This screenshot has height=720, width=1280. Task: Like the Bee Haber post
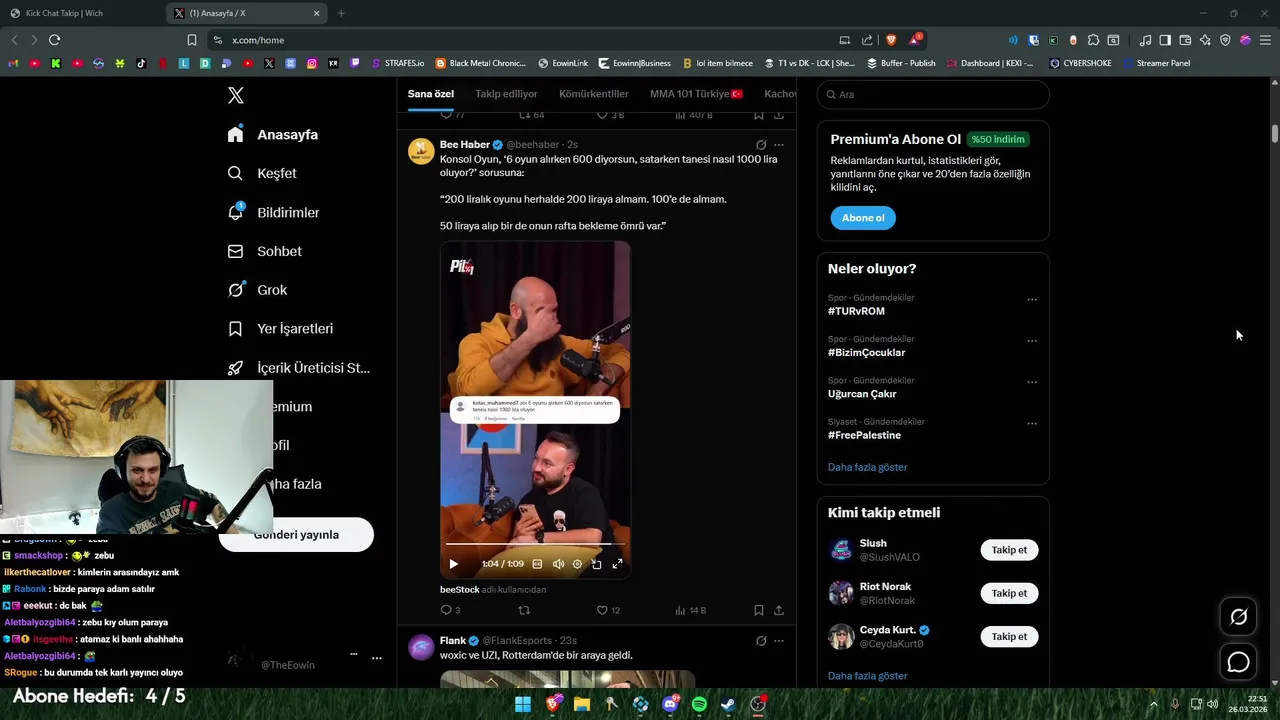[x=608, y=610]
